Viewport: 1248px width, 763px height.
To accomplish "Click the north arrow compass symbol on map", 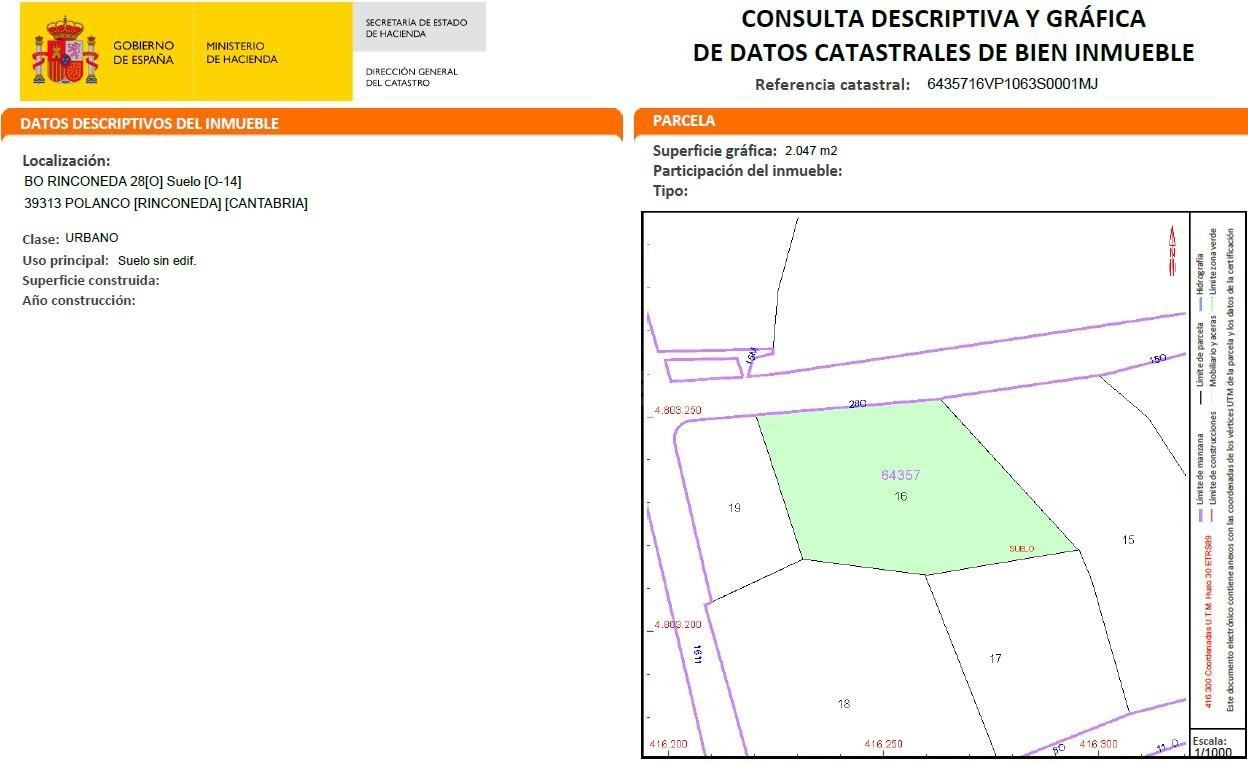I will pos(1172,250).
